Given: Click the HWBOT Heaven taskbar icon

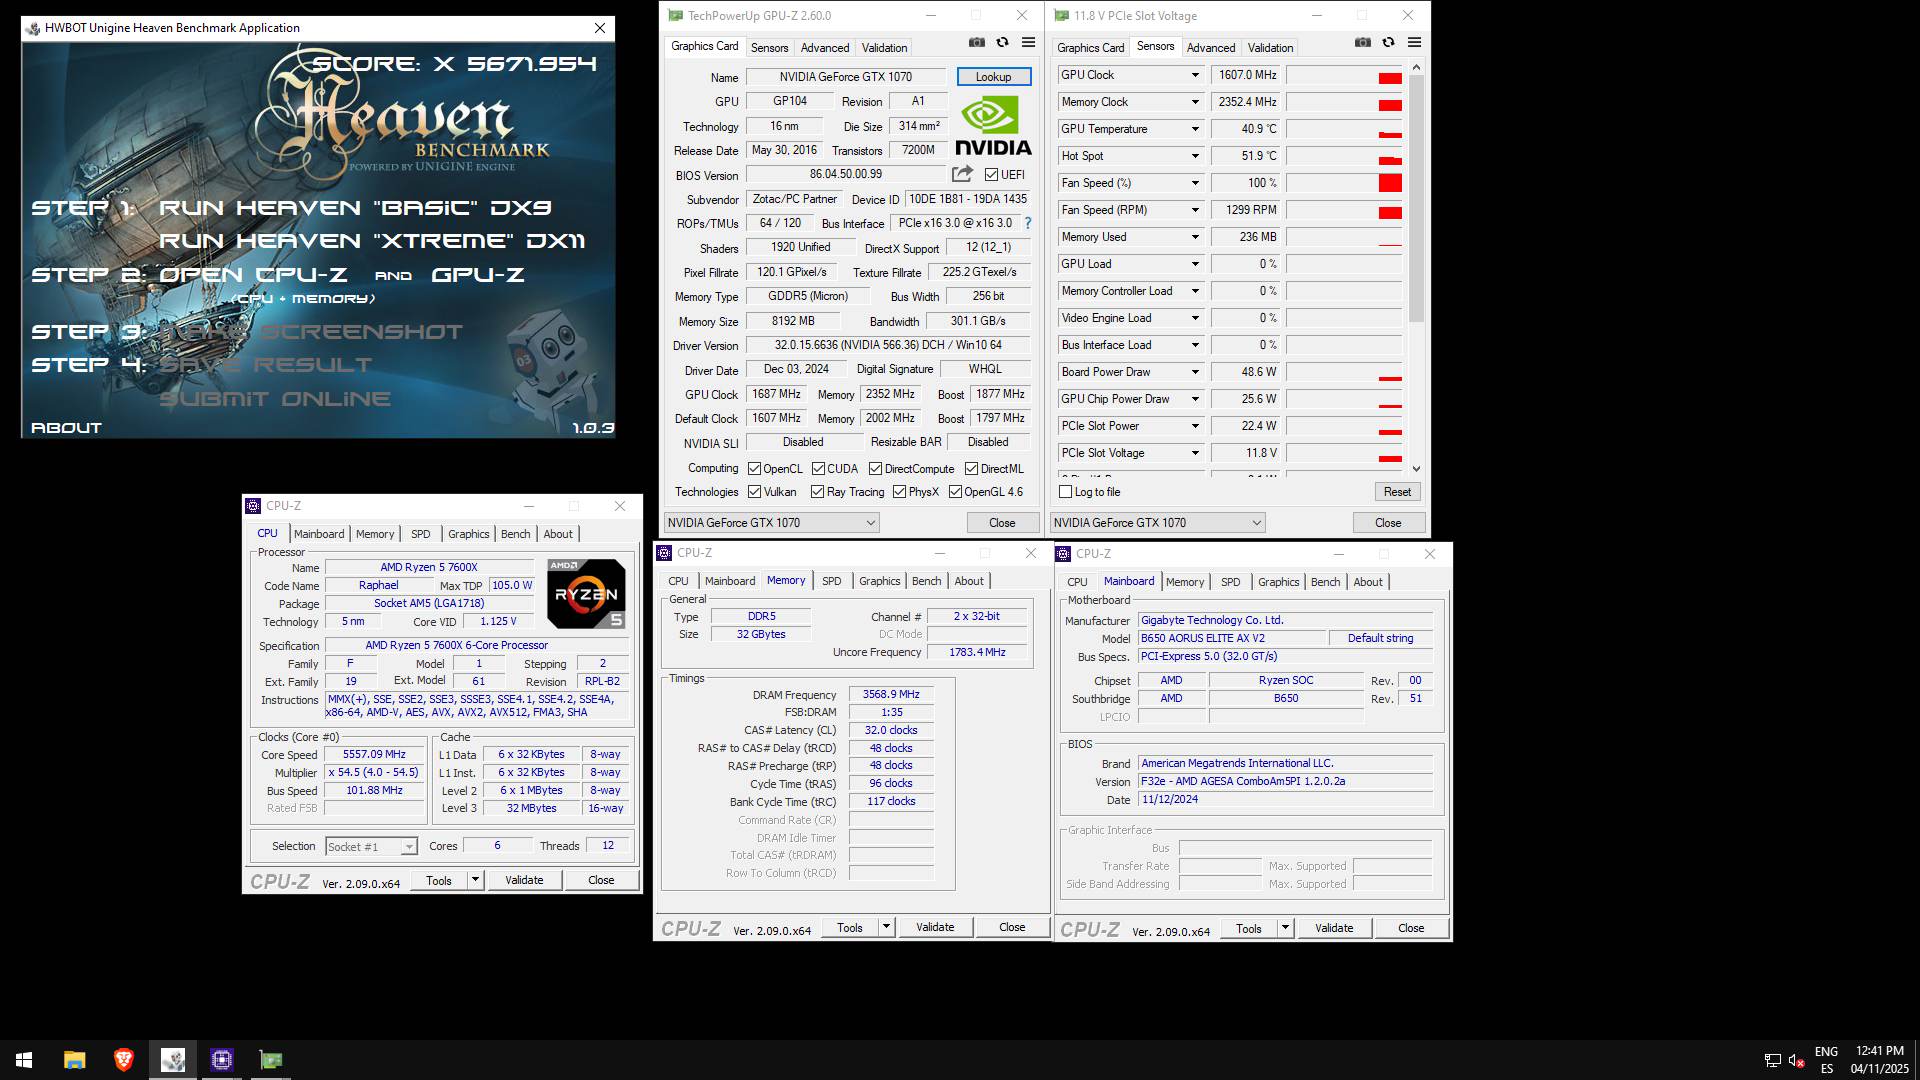Looking at the screenshot, I should 172,1060.
